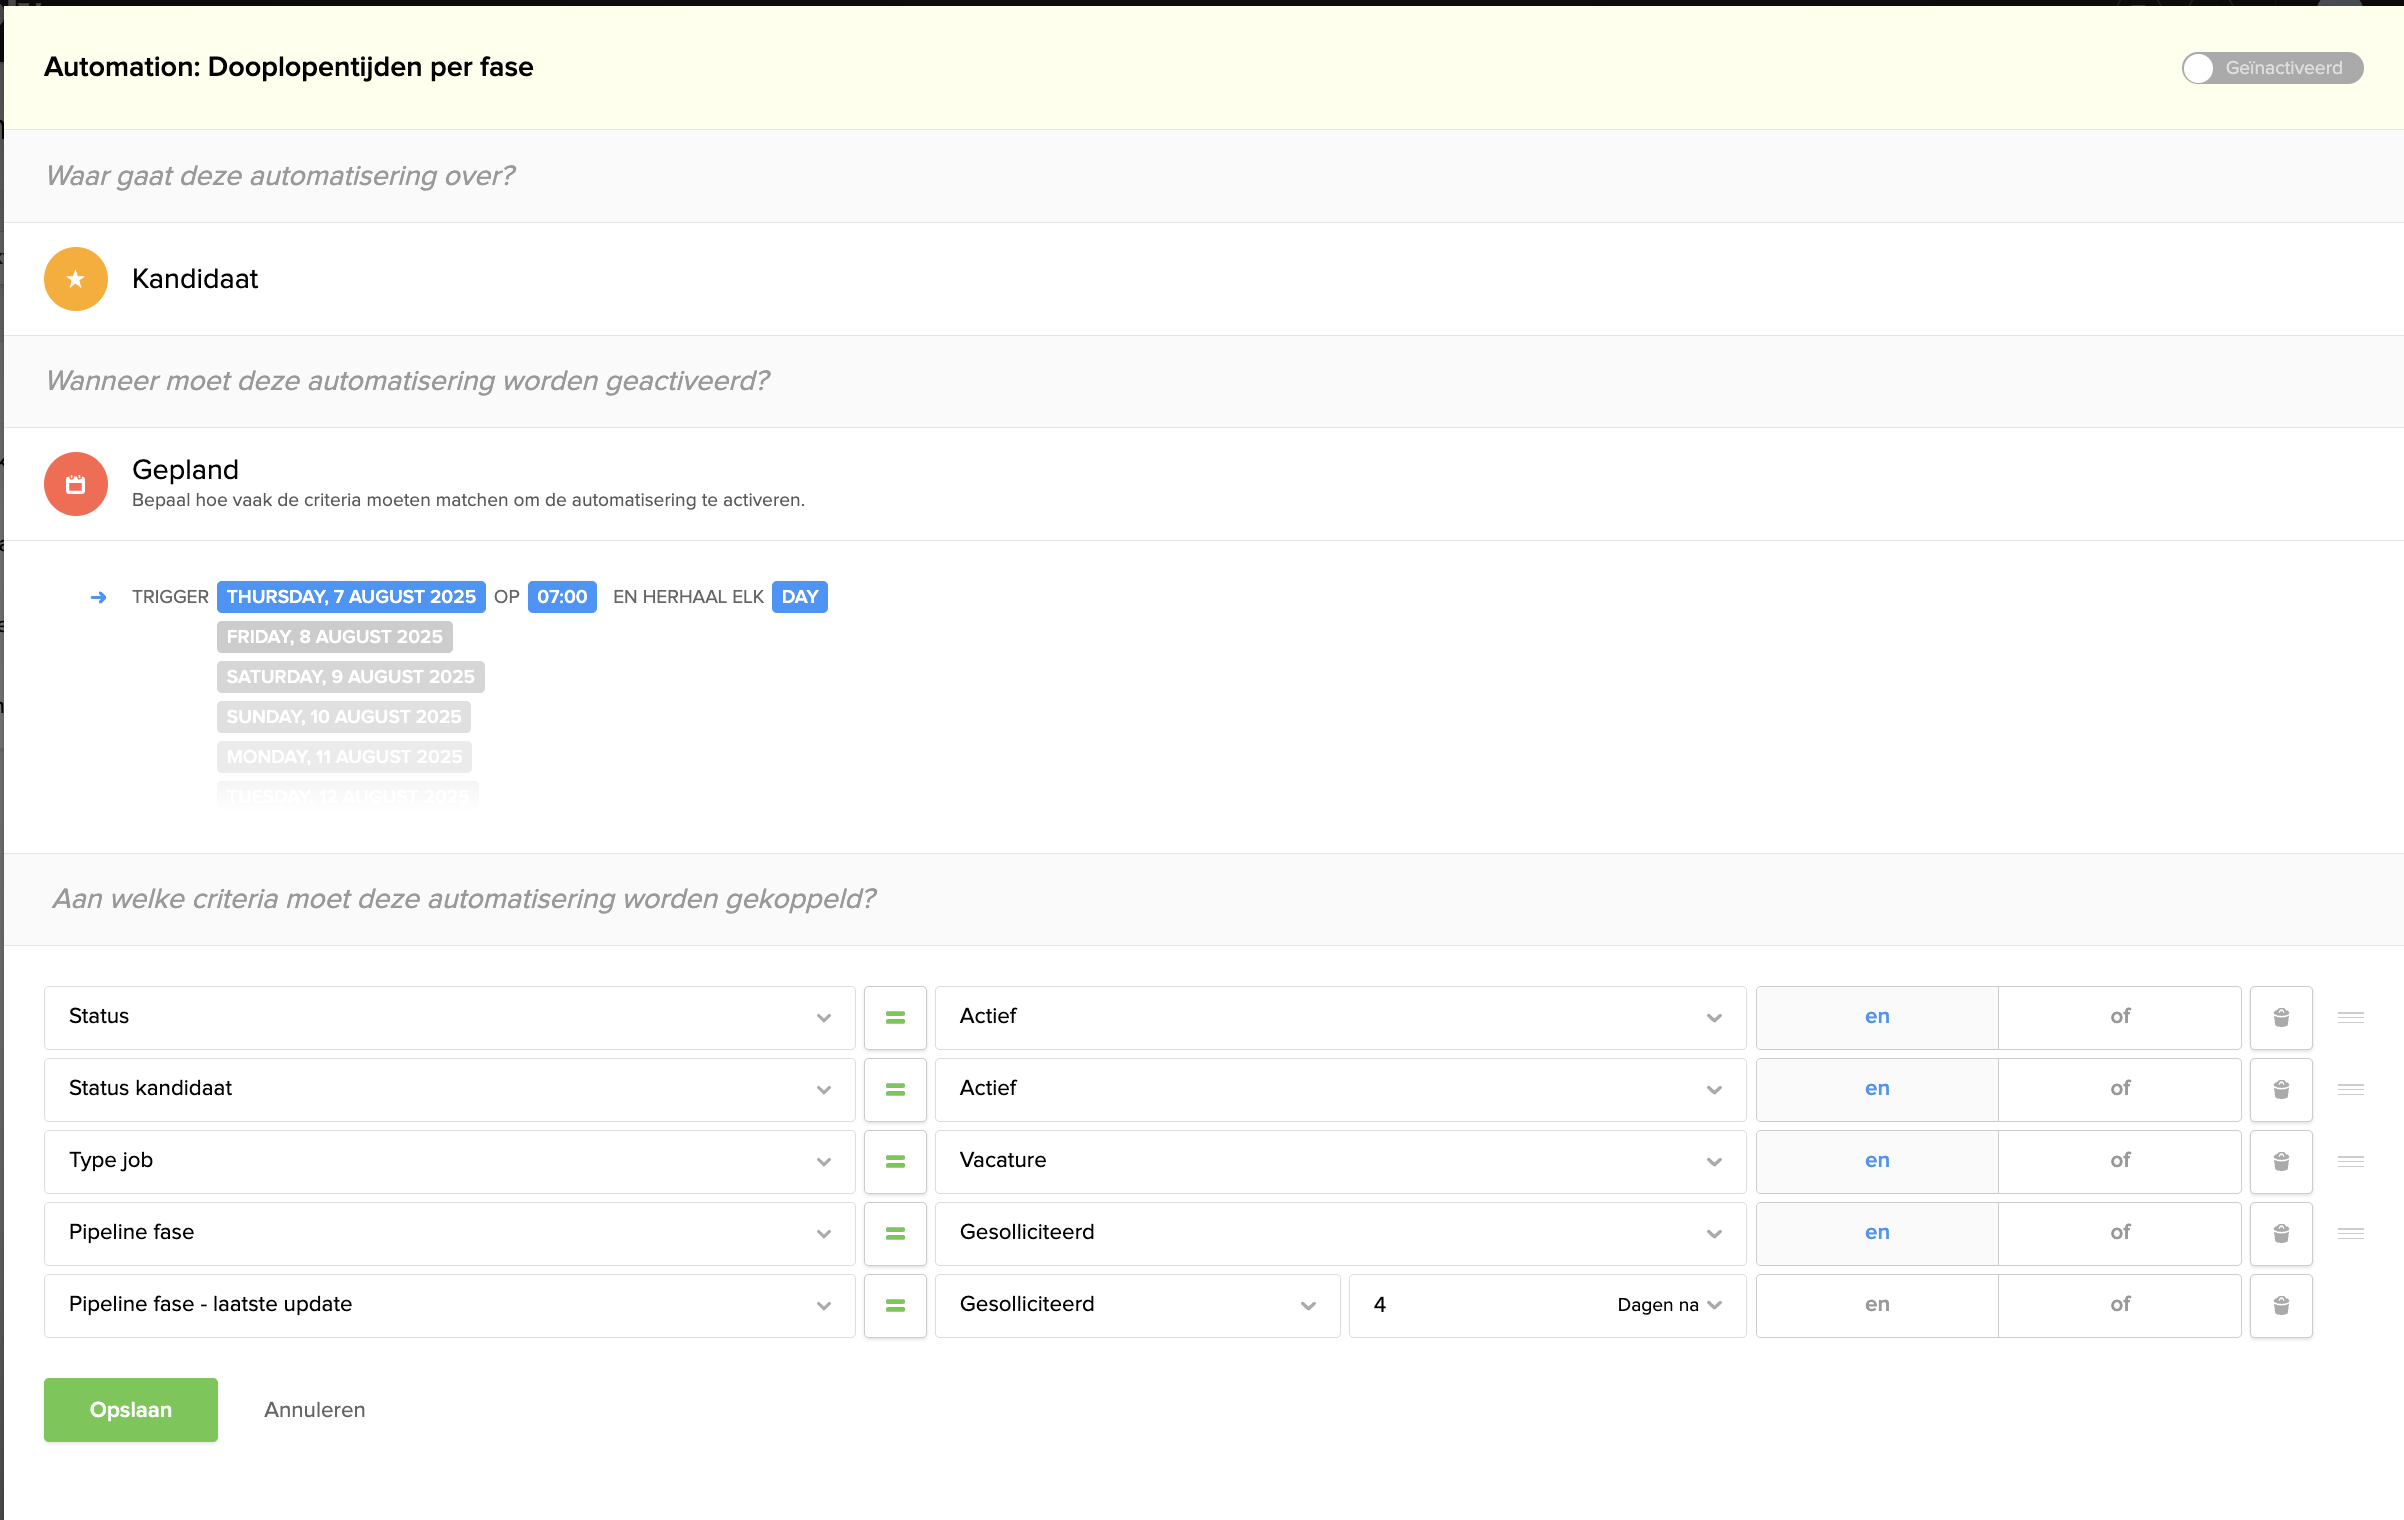Select 'of' in Type job row
The image size is (2404, 1520).
[2120, 1161]
